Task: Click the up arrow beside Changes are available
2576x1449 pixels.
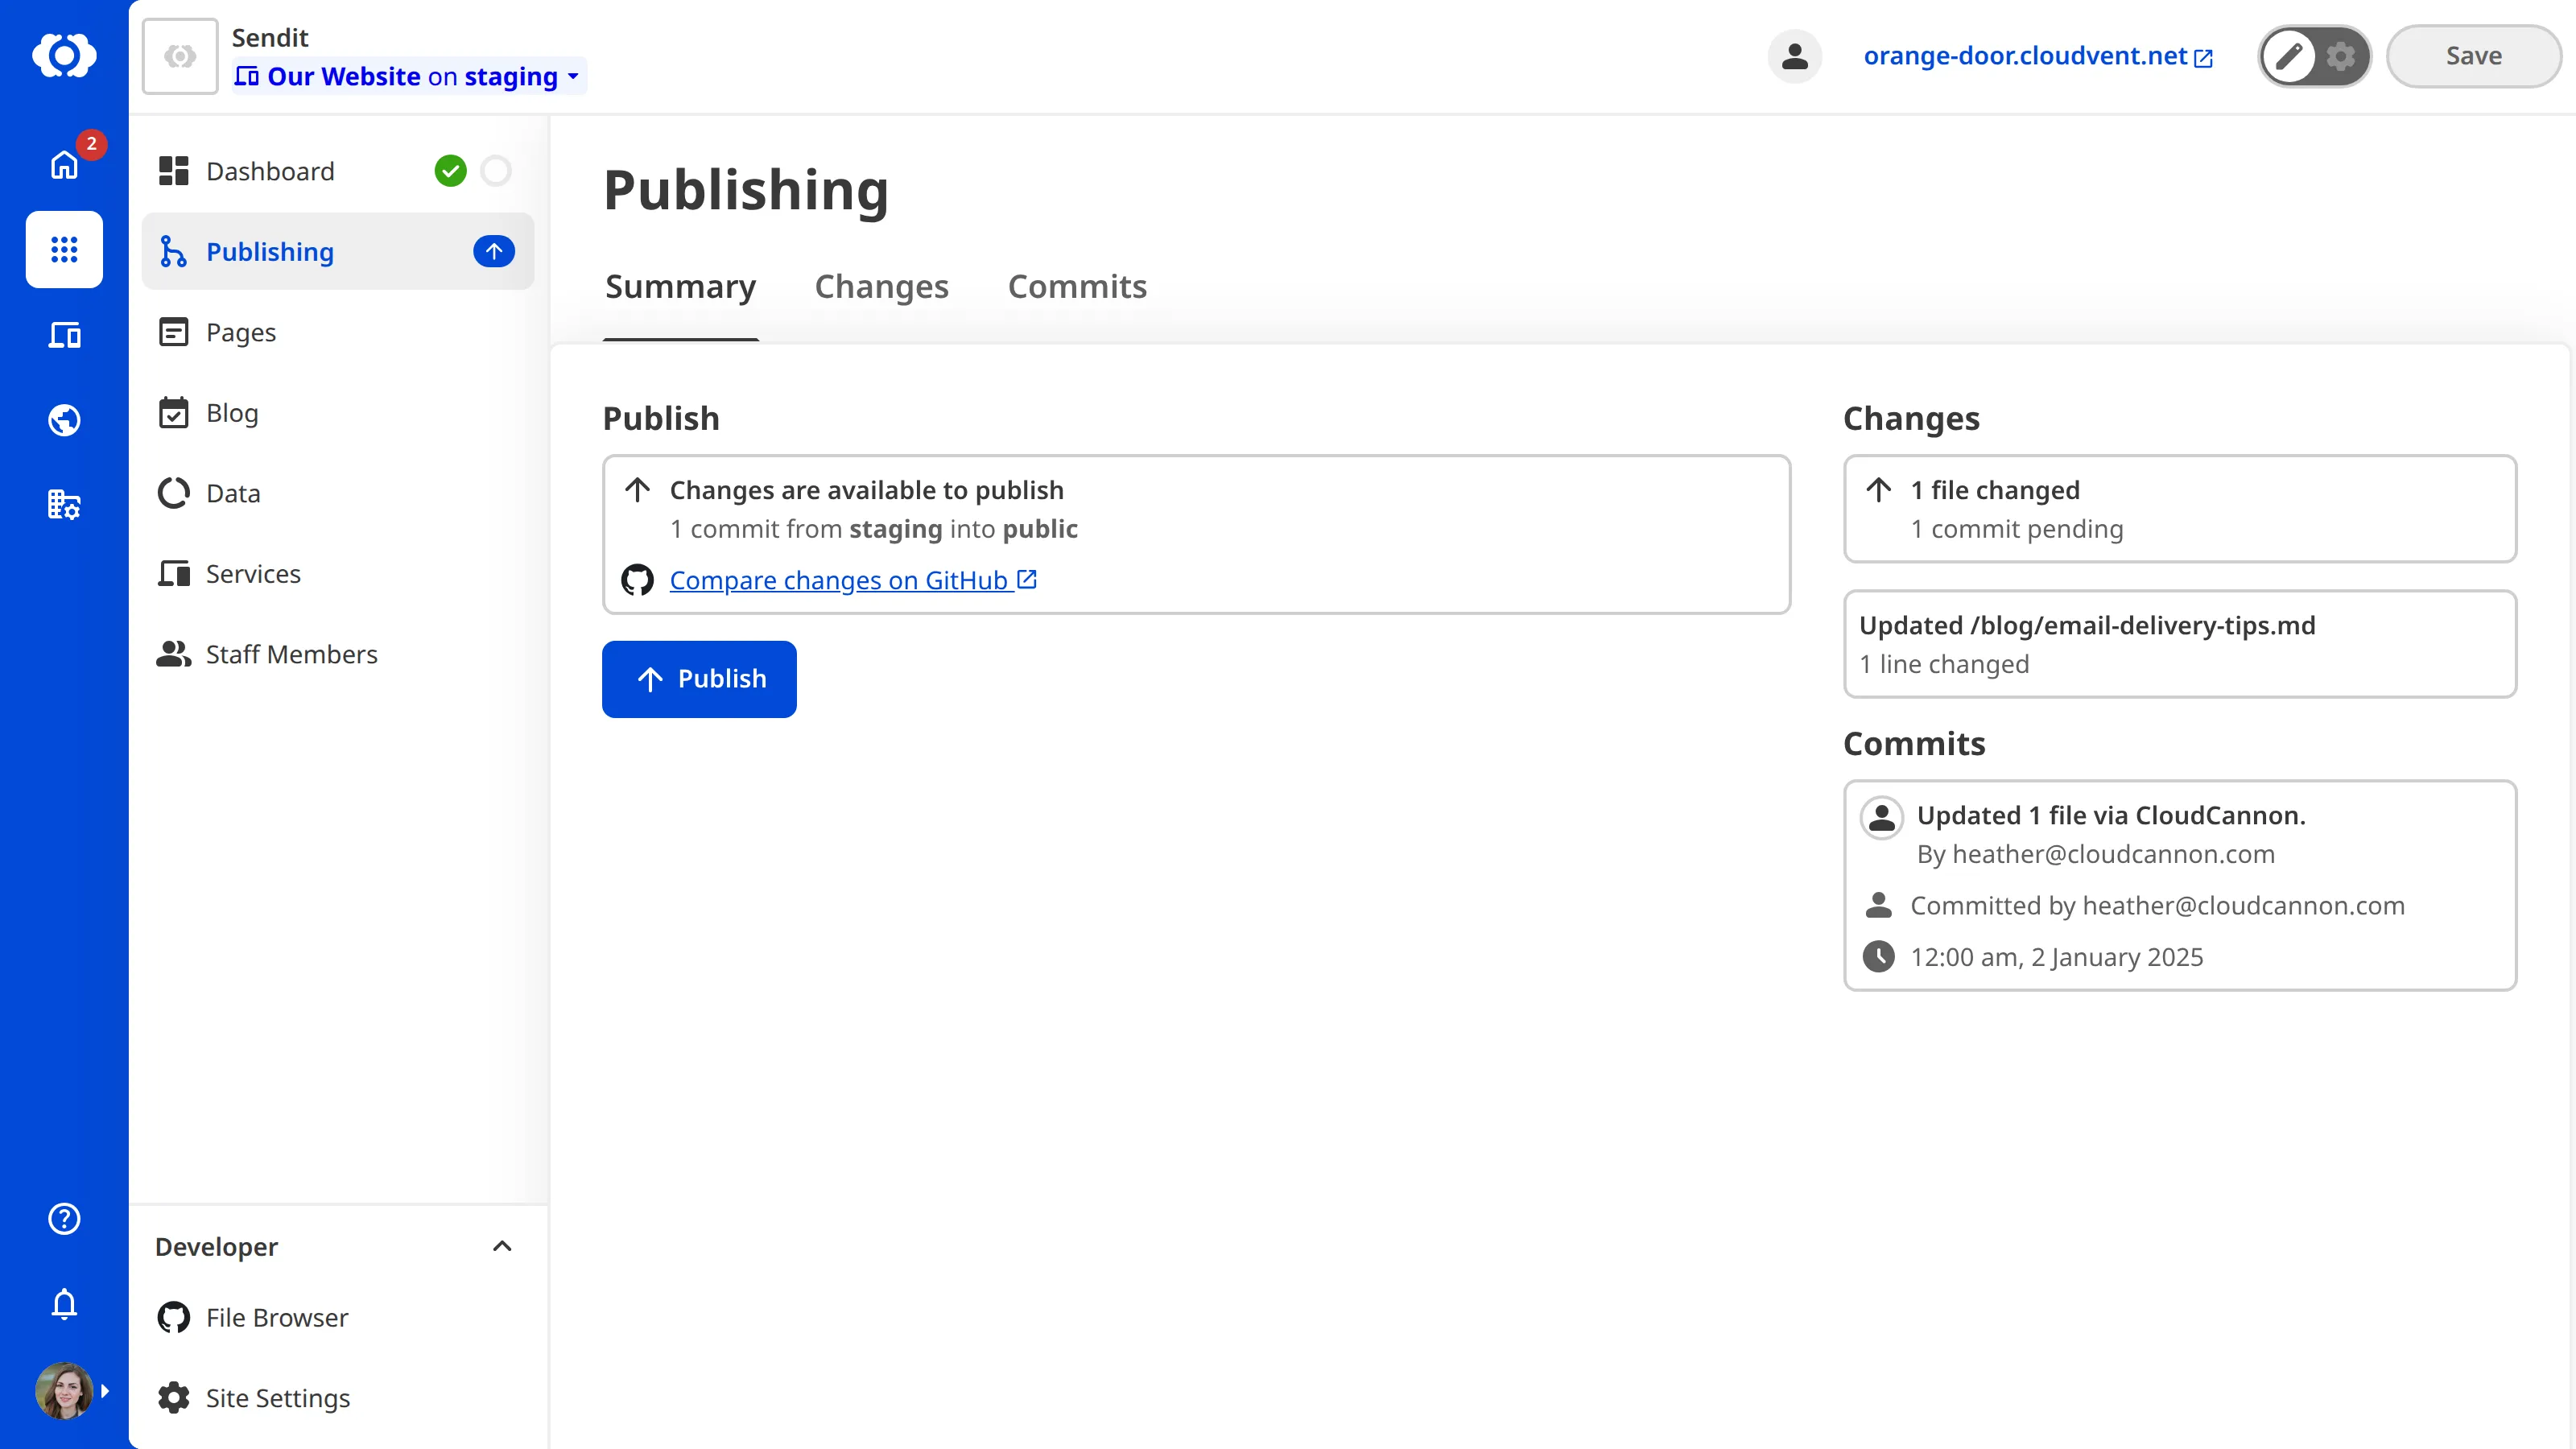Action: (x=637, y=490)
